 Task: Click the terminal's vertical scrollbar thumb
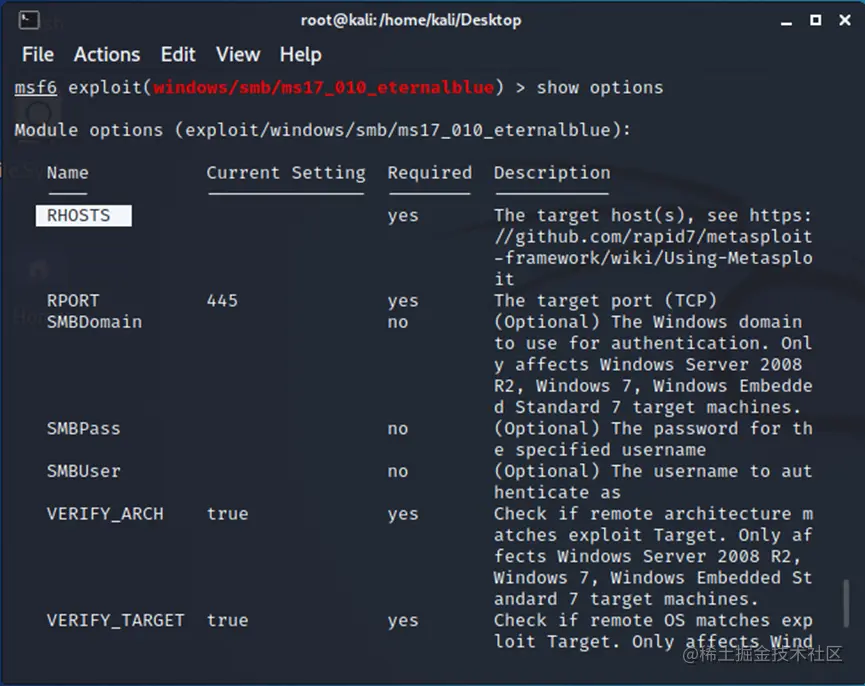pyautogui.click(x=847, y=603)
